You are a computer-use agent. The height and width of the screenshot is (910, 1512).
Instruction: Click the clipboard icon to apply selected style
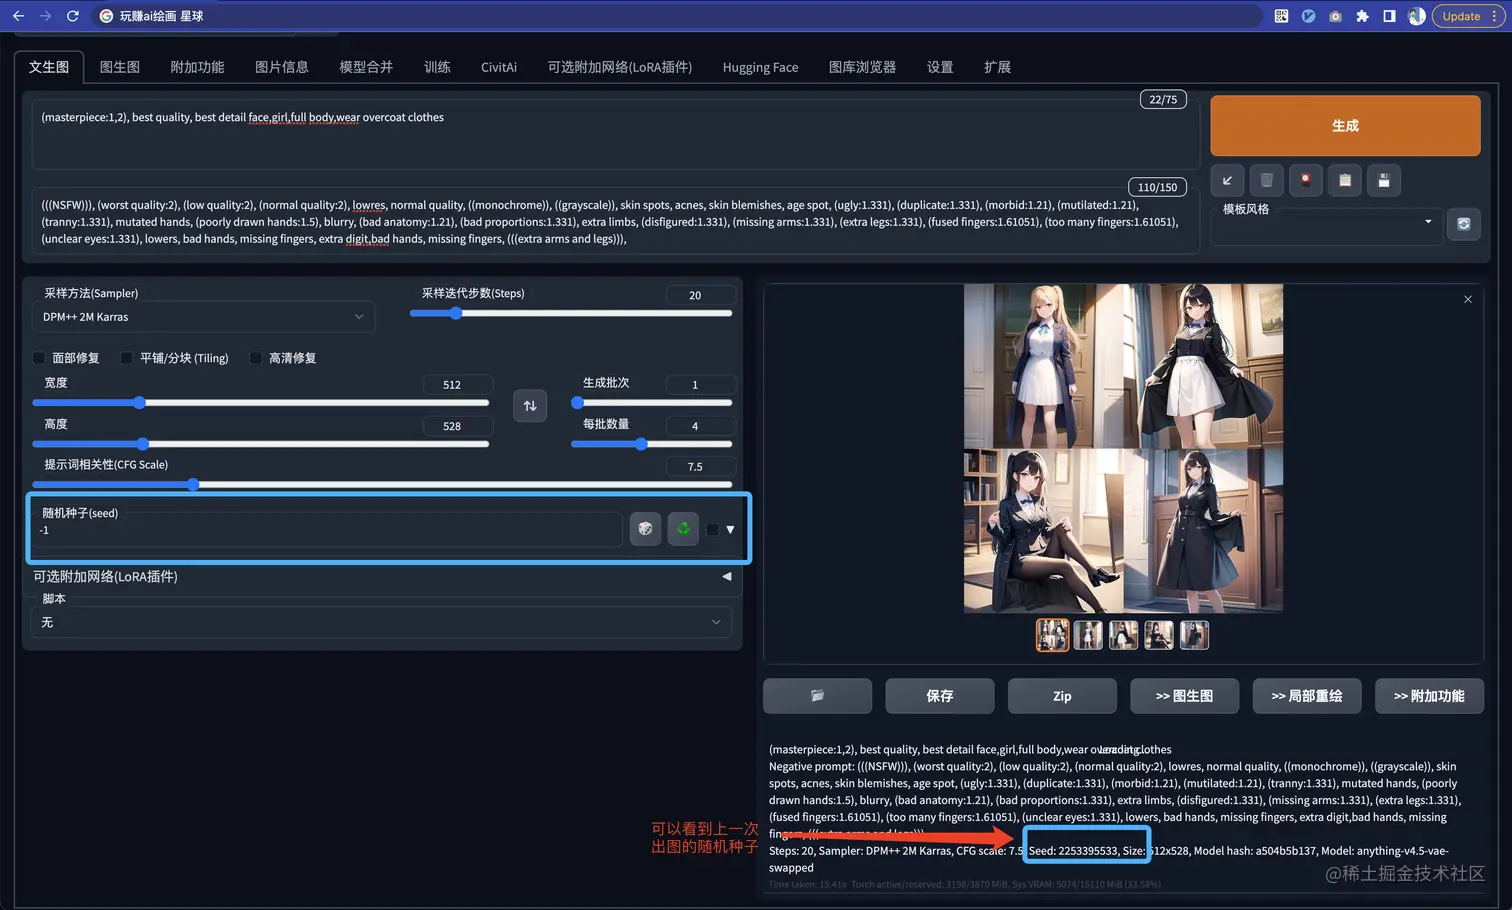click(1345, 180)
